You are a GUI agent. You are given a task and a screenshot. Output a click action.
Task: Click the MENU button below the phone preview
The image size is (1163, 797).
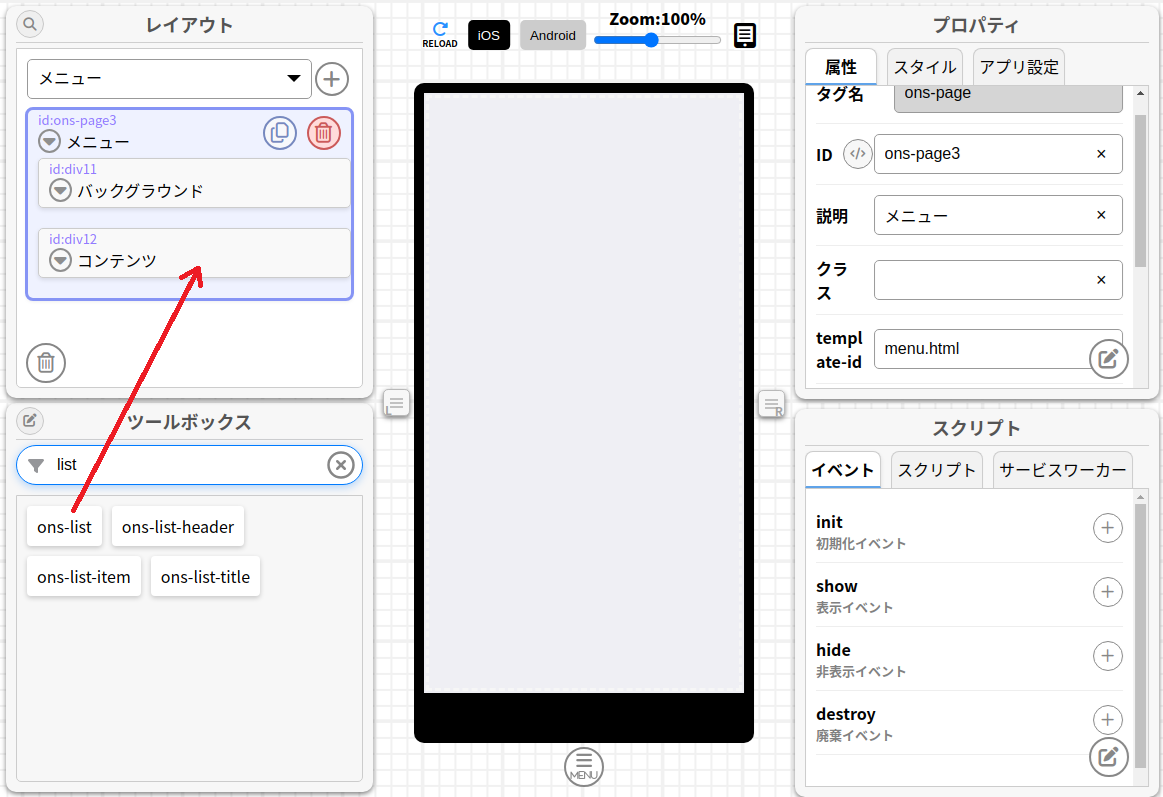coord(583,766)
